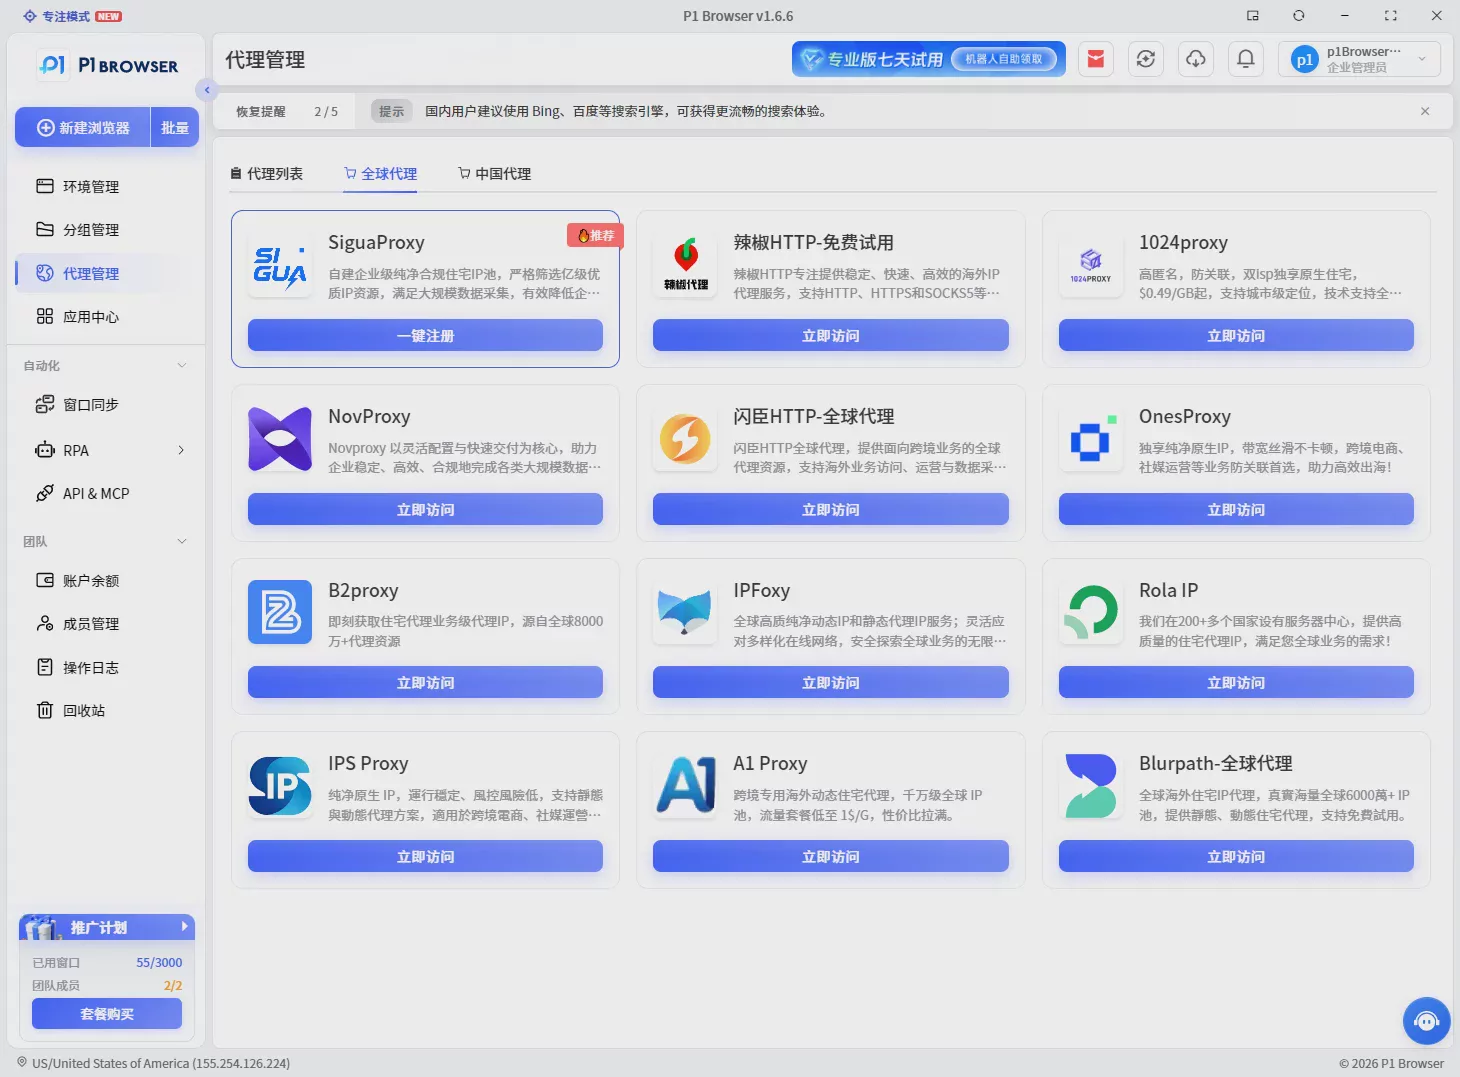Image resolution: width=1460 pixels, height=1077 pixels.
Task: Expand the RPA submenu arrow
Action: pos(181,451)
